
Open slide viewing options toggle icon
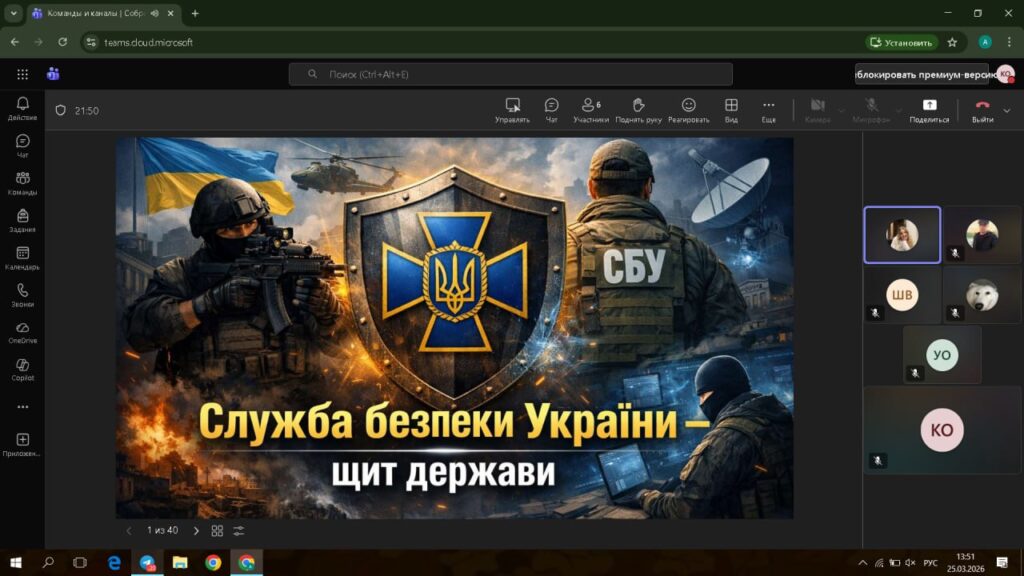tap(239, 531)
